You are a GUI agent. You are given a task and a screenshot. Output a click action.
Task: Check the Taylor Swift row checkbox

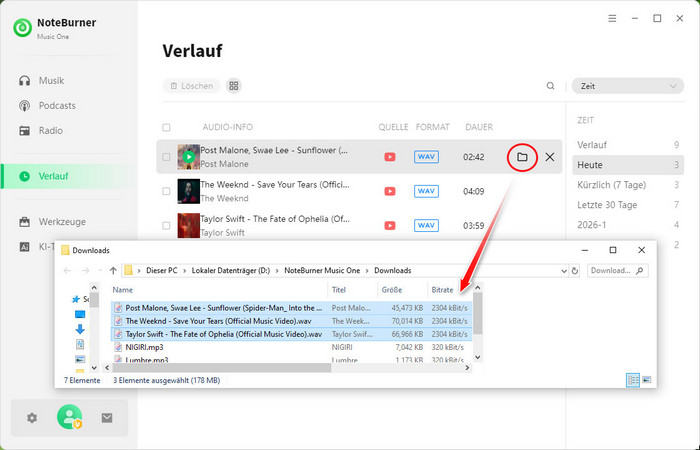pyautogui.click(x=166, y=225)
